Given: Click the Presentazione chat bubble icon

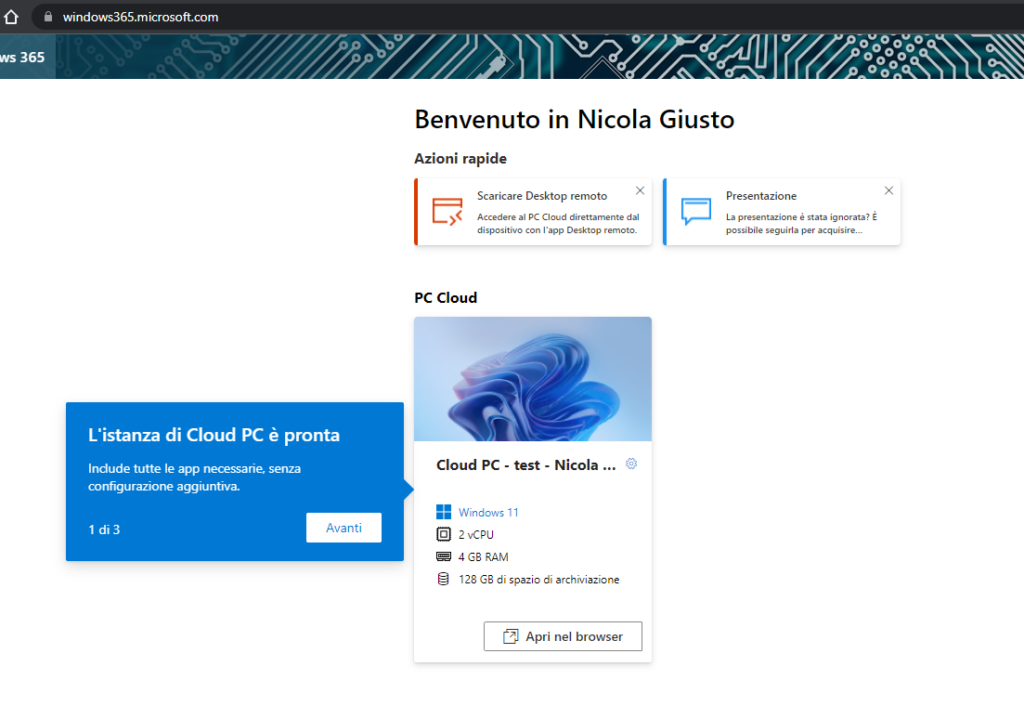Looking at the screenshot, I should point(696,212).
